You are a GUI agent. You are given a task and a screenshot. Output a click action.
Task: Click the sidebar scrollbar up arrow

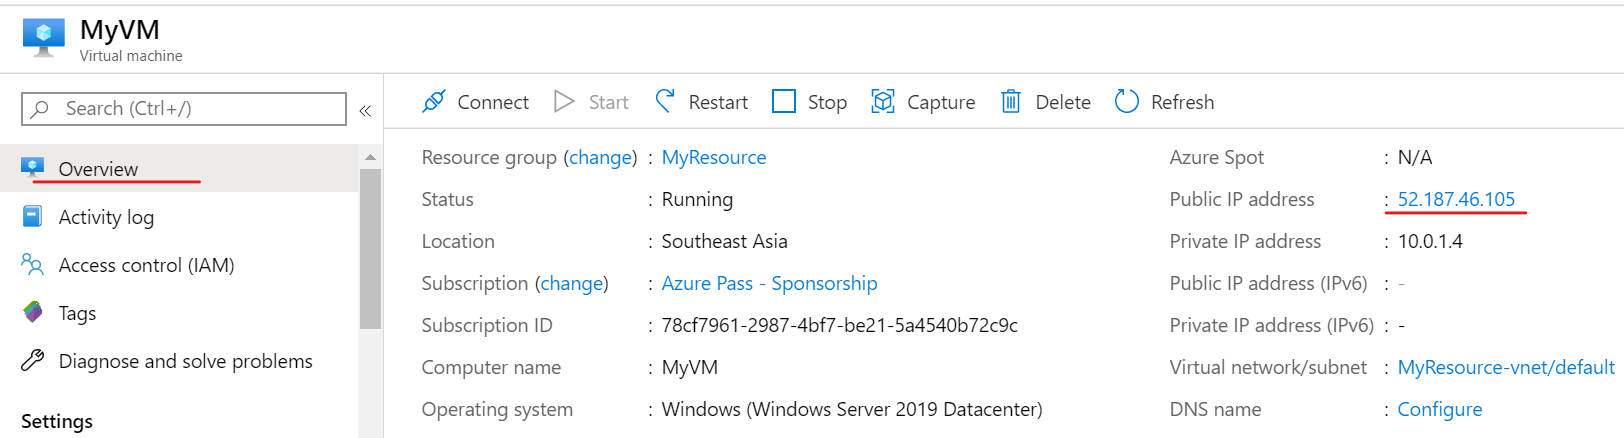370,158
